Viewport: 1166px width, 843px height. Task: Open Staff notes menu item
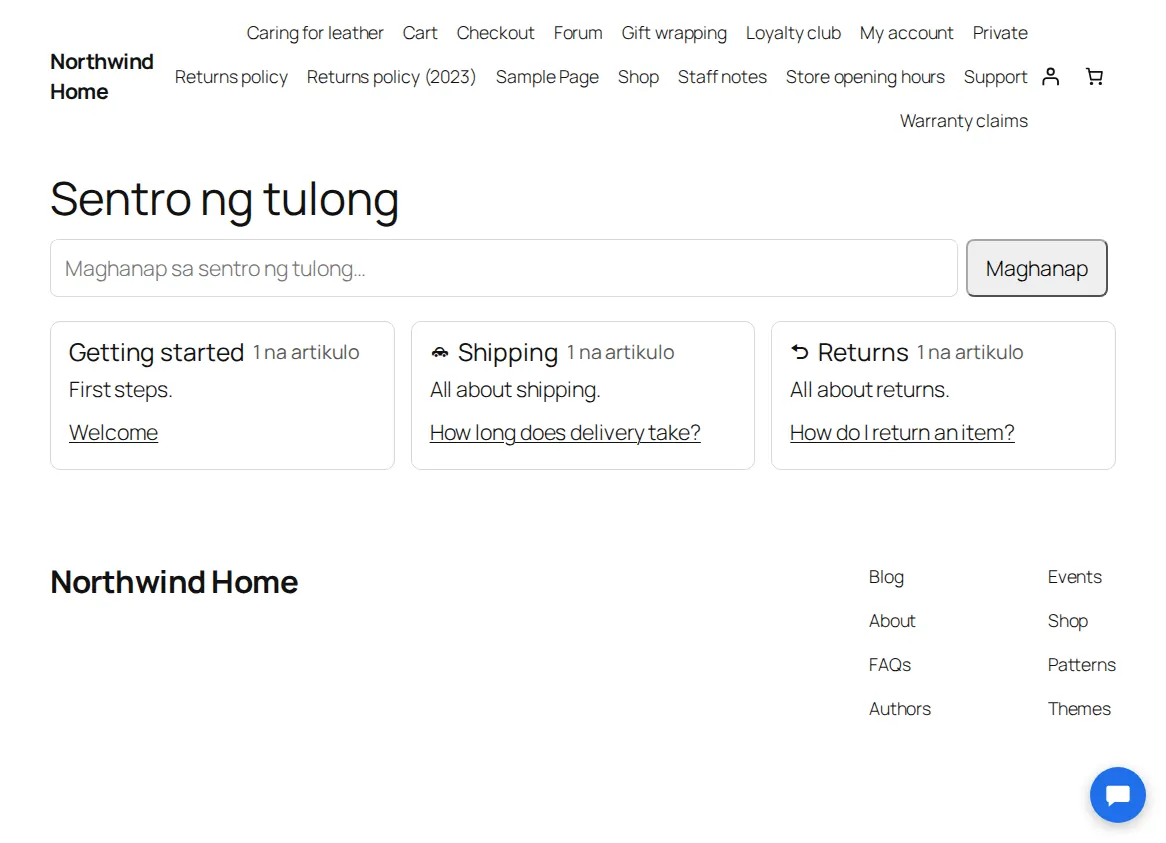pos(722,77)
